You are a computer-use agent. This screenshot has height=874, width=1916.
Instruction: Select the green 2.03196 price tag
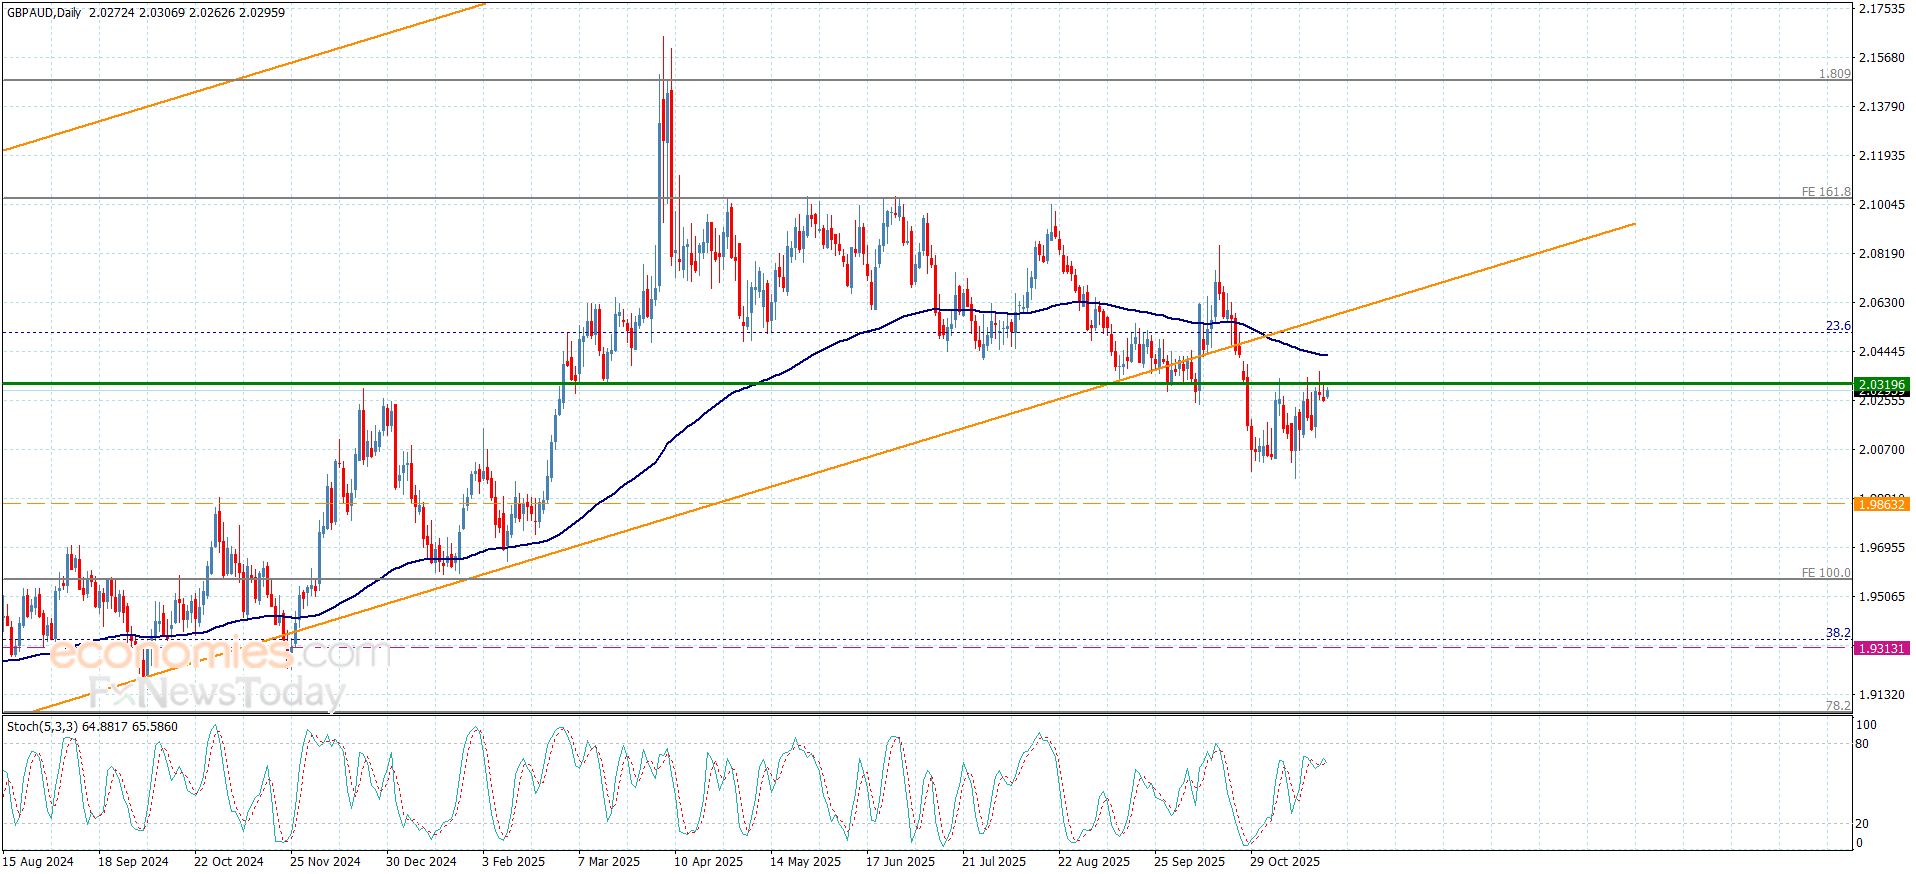coord(1881,384)
